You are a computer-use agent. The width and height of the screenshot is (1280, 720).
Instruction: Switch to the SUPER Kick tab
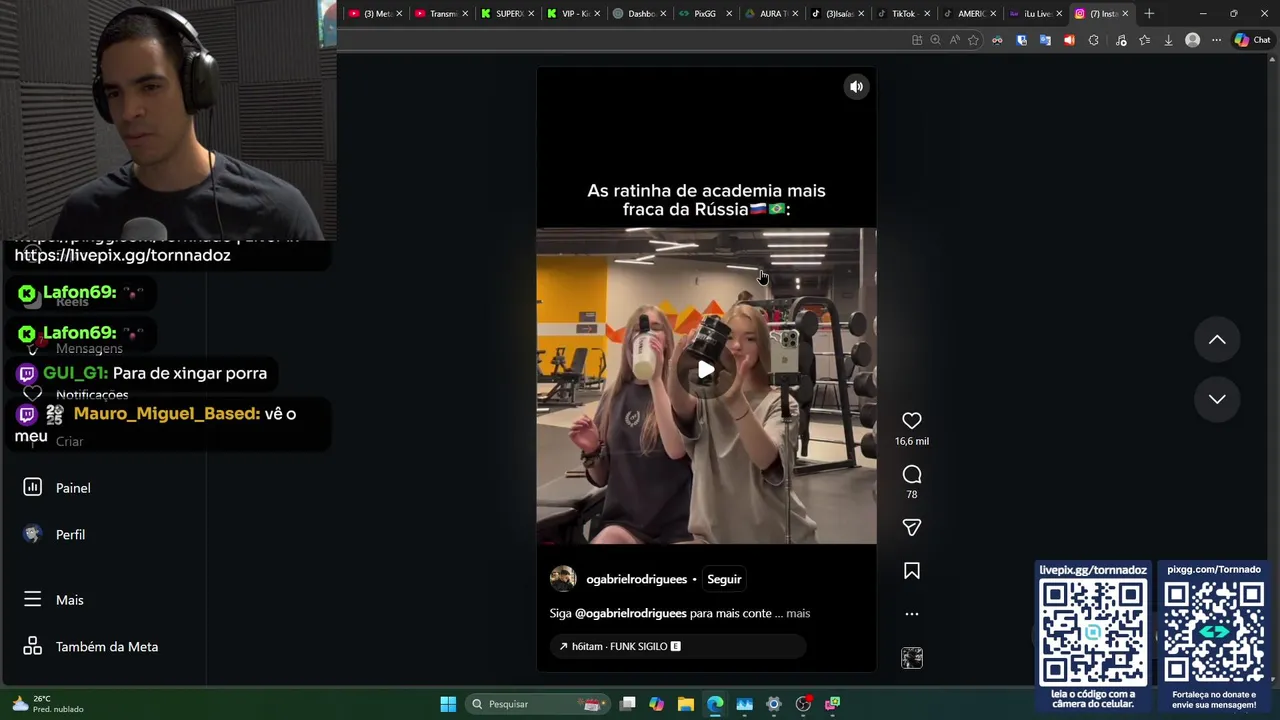tap(508, 13)
